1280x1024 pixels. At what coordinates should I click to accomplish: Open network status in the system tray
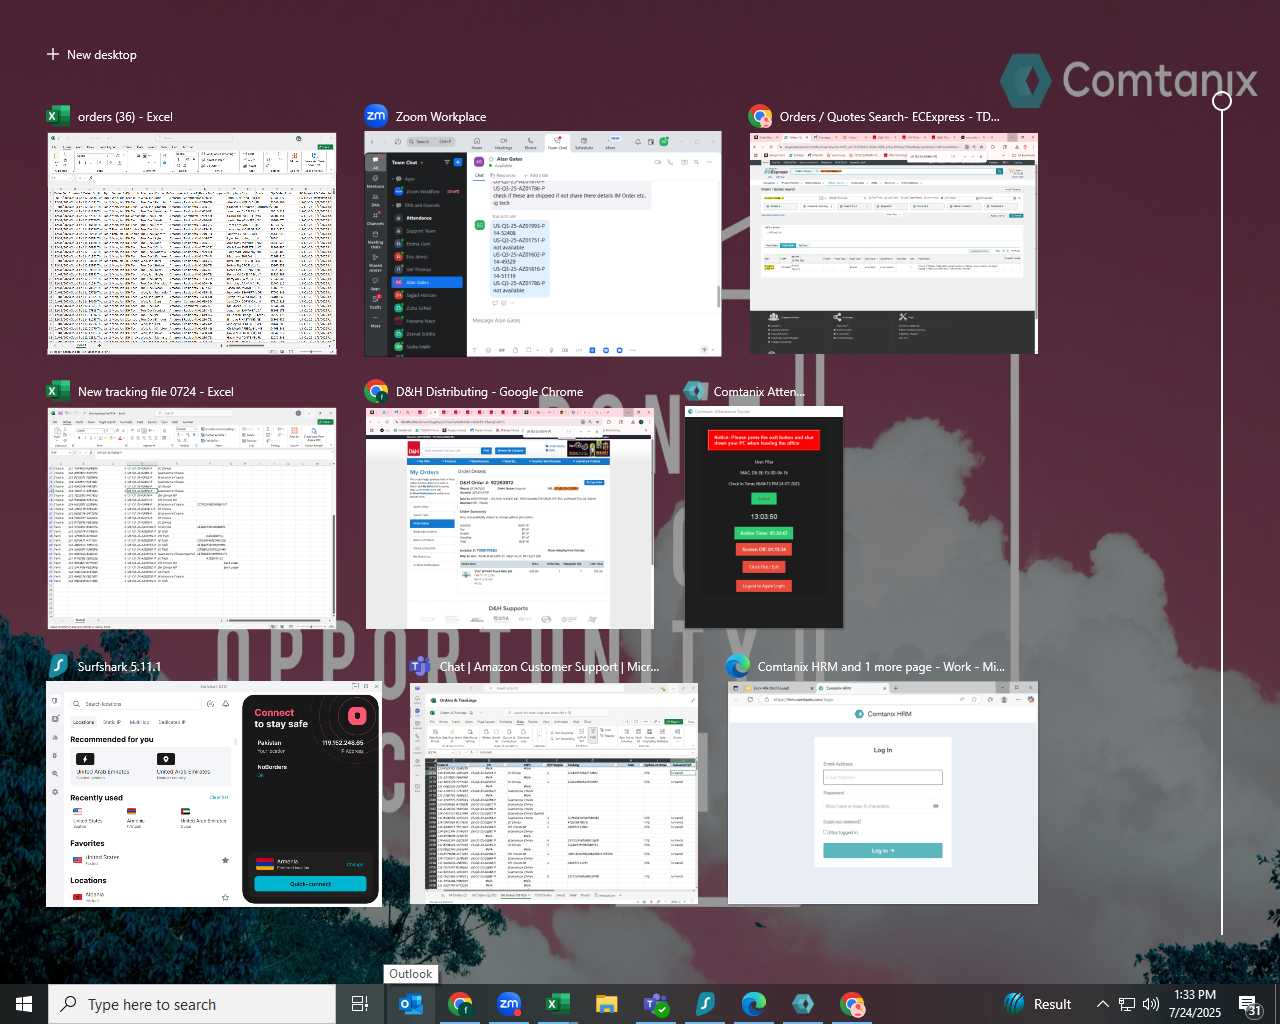[1127, 1004]
